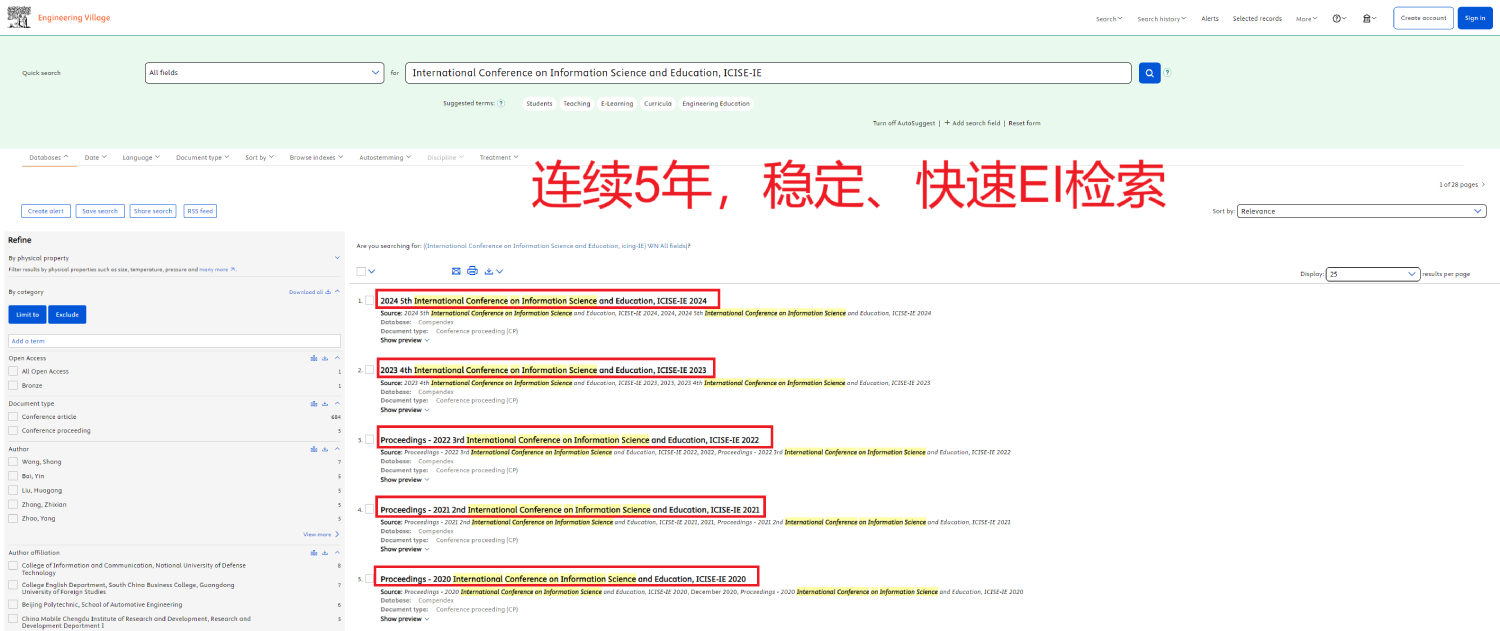Open the help question-mark menu
The image size is (1500, 631).
(x=1339, y=18)
